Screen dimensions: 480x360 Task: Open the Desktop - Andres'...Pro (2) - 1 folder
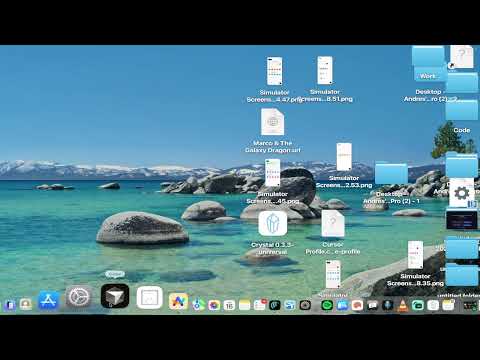391,173
